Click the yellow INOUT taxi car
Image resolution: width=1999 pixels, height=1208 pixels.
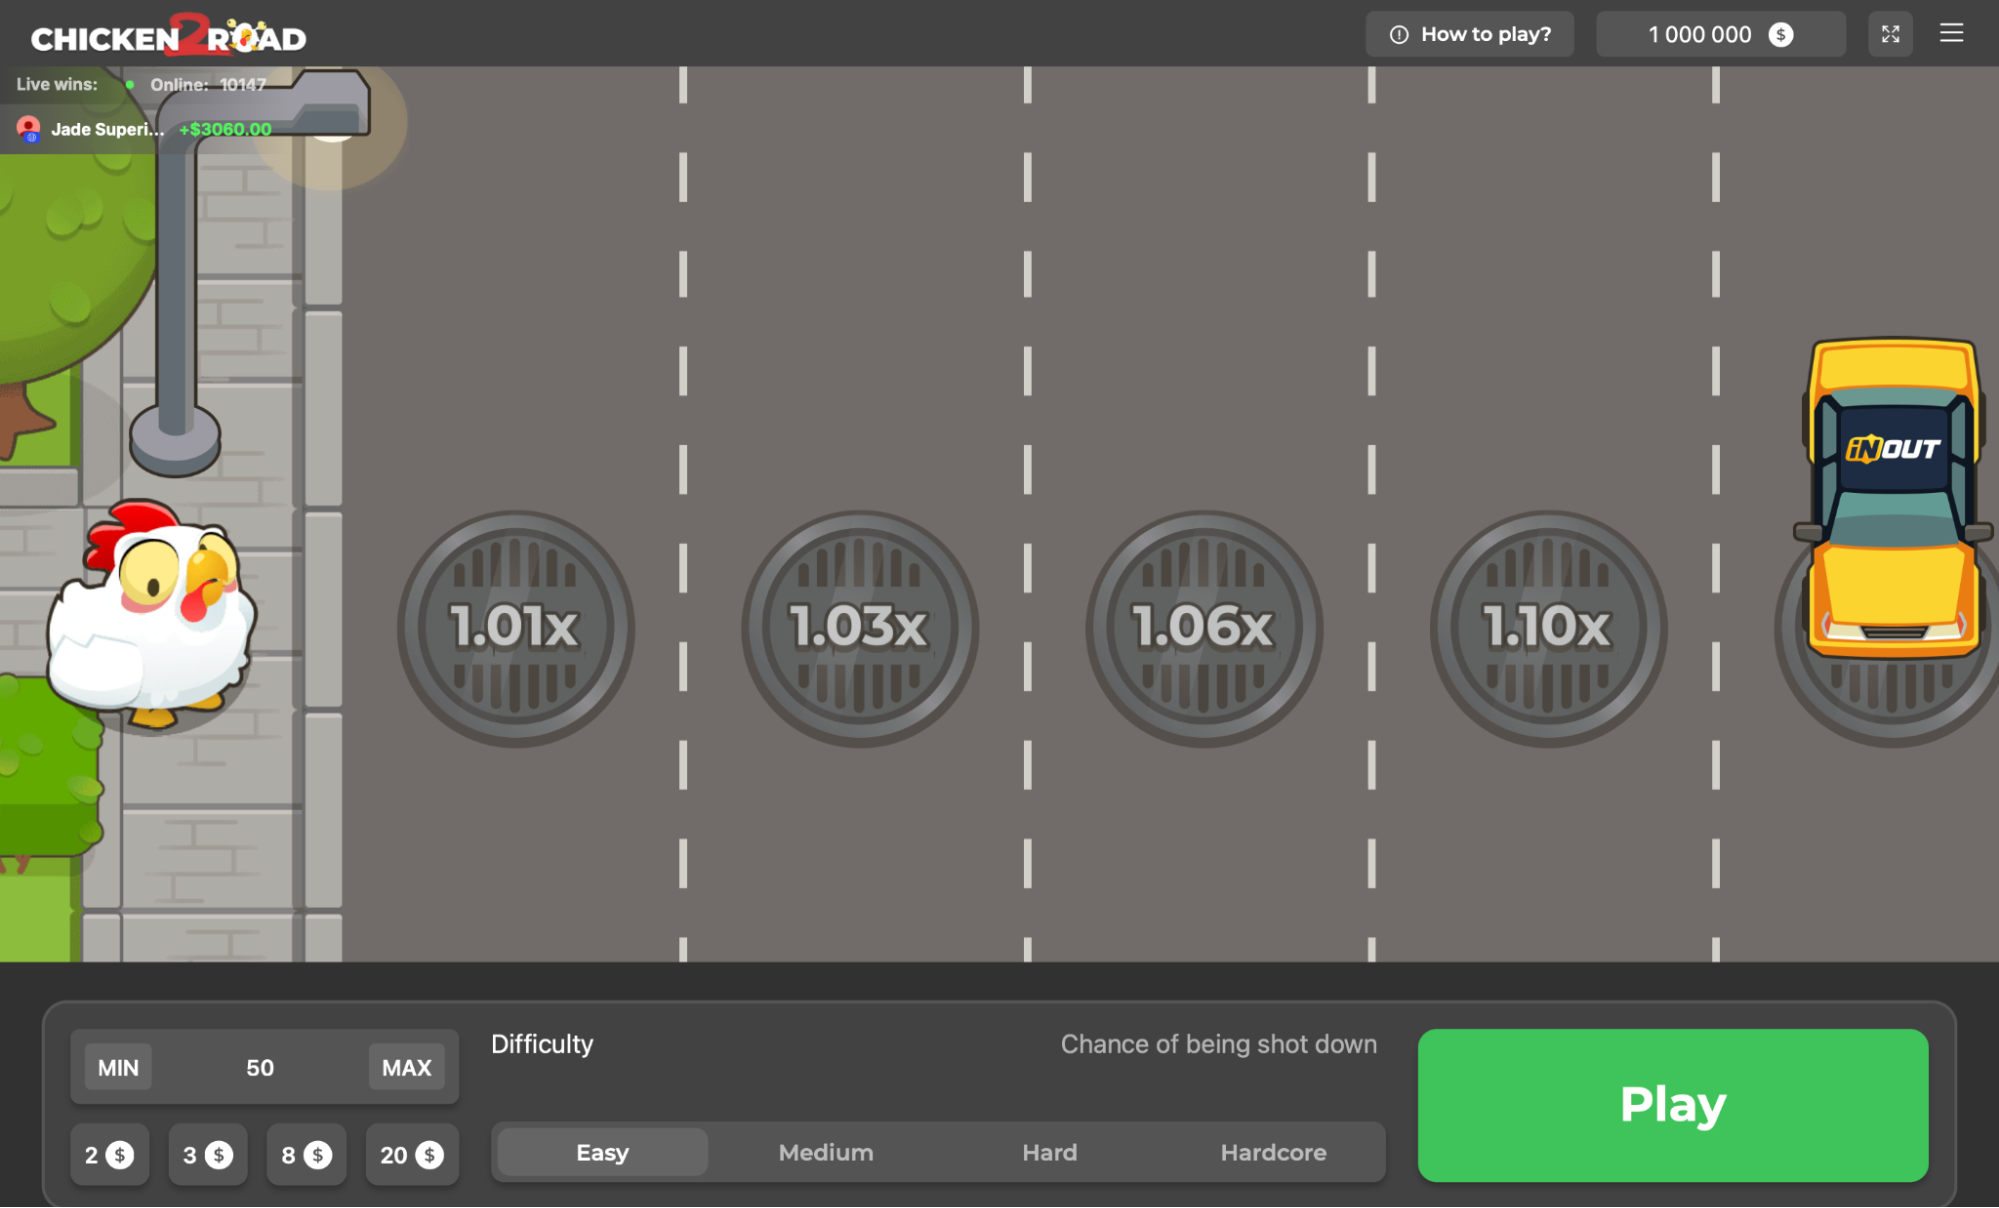pyautogui.click(x=1892, y=498)
